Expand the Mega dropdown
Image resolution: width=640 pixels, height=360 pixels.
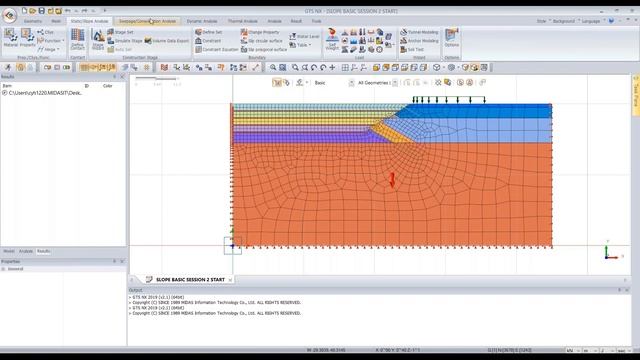(49, 49)
